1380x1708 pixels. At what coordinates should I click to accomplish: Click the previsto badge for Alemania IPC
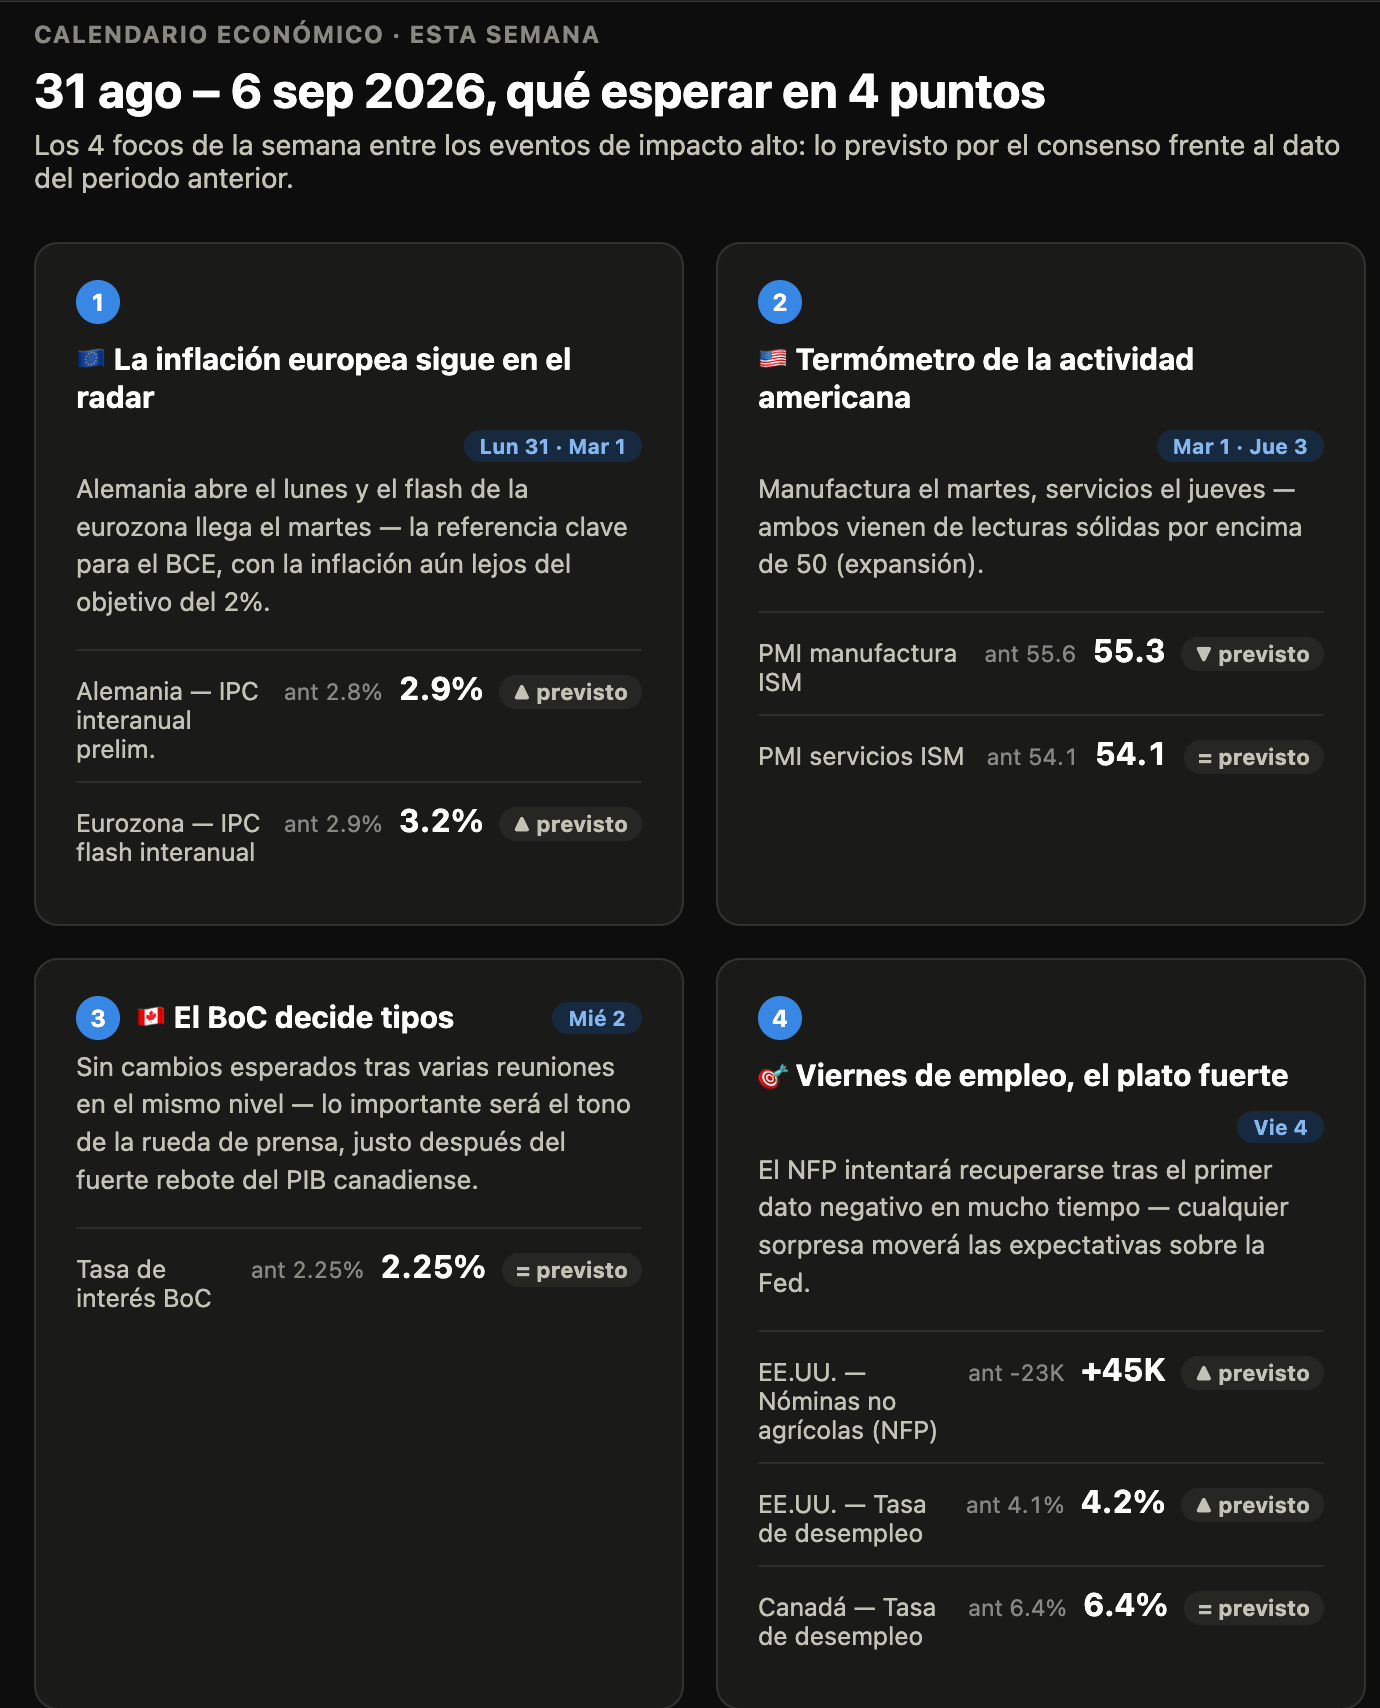coord(570,692)
